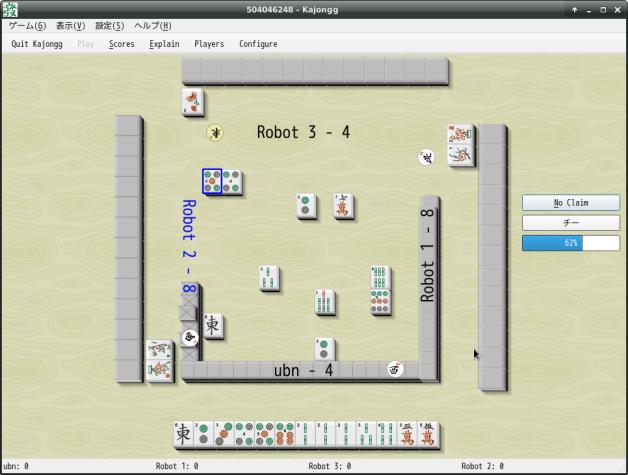This screenshot has width=628, height=475.
Task: Select the 4 circles tile in your hand
Action: (245, 434)
